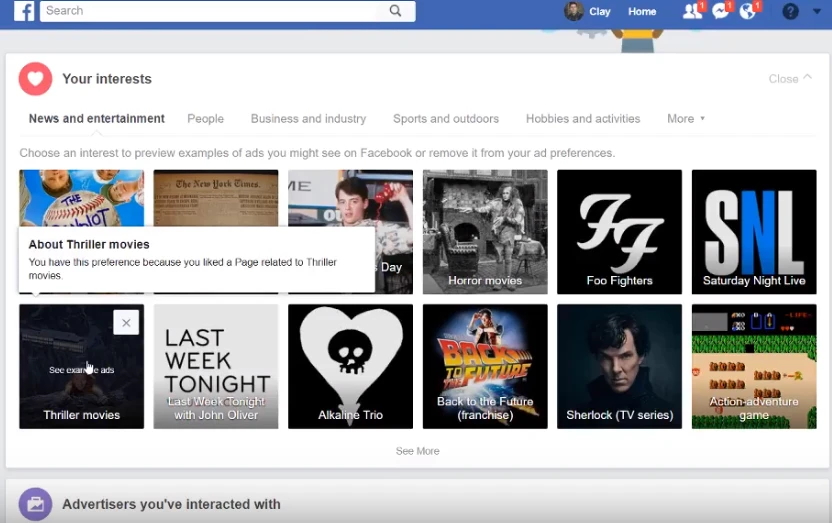This screenshot has height=523, width=832.
Task: Switch to Business and industry tab
Action: point(308,119)
